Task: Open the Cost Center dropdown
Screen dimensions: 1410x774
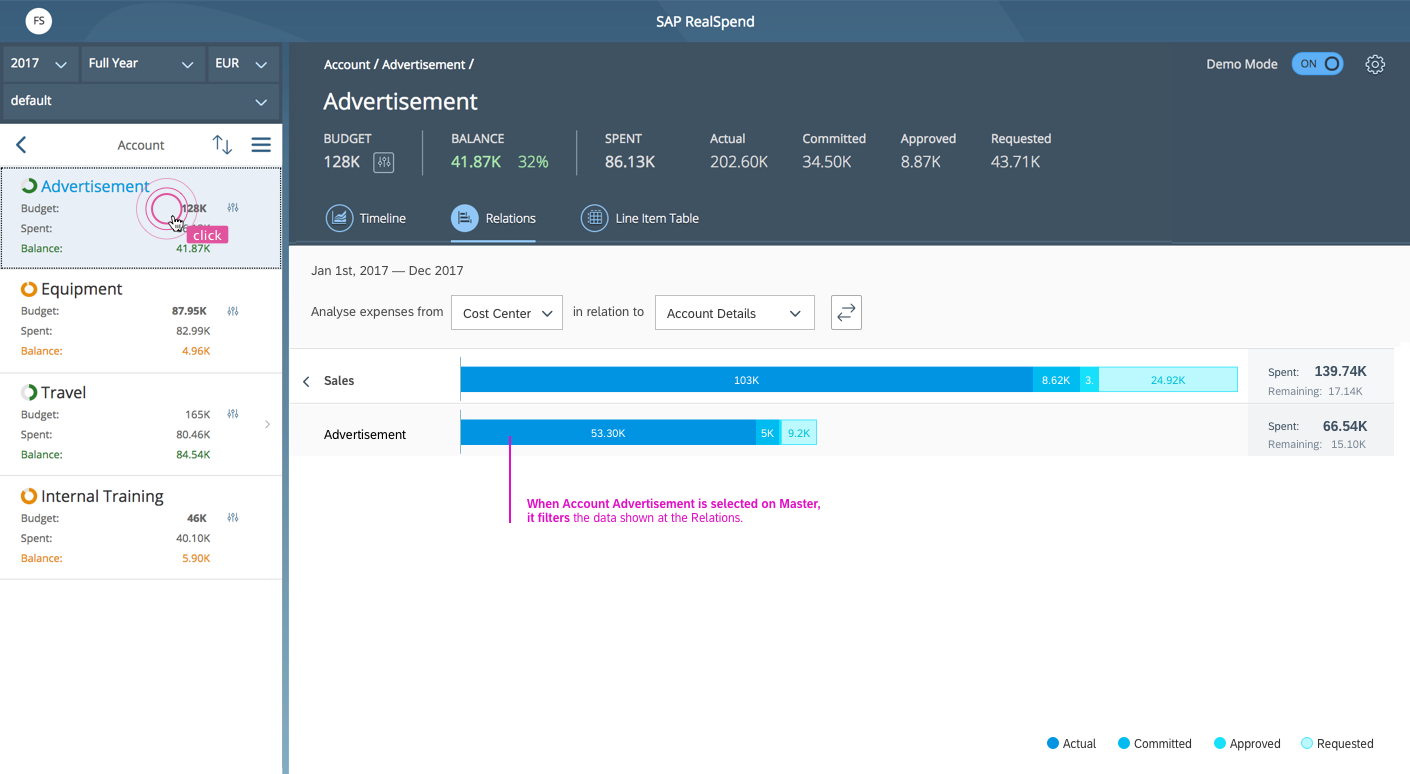Action: (507, 313)
